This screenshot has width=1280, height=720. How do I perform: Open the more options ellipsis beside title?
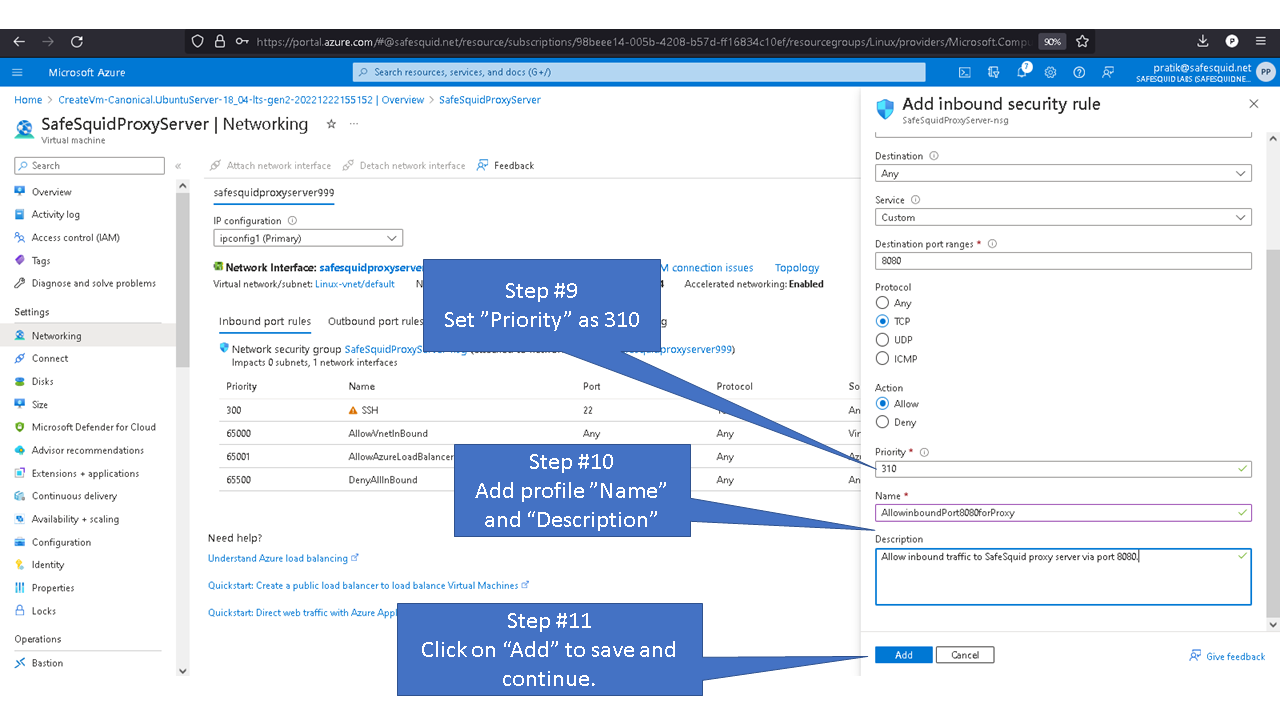[x=353, y=124]
